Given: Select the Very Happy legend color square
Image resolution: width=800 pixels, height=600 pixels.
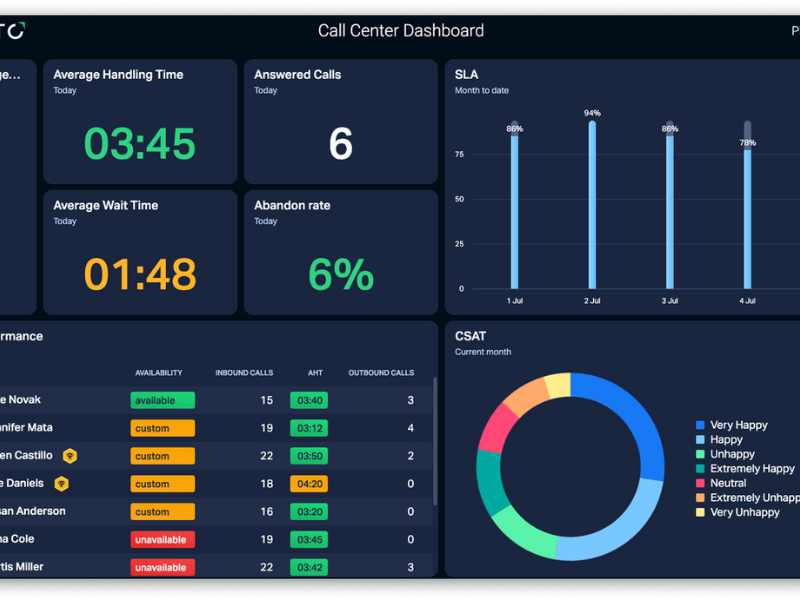Looking at the screenshot, I should point(700,425).
